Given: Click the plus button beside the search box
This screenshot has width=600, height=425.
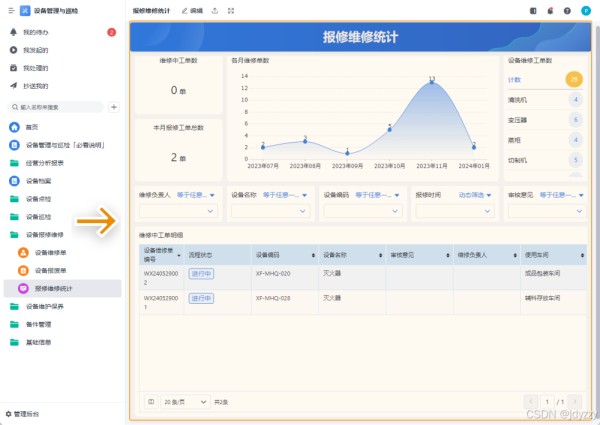Looking at the screenshot, I should (x=114, y=107).
